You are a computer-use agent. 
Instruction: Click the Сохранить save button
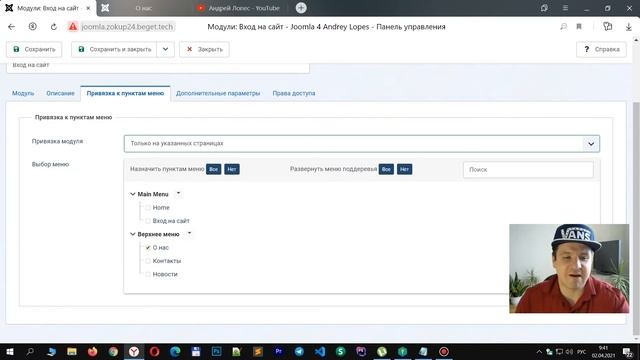click(x=34, y=49)
